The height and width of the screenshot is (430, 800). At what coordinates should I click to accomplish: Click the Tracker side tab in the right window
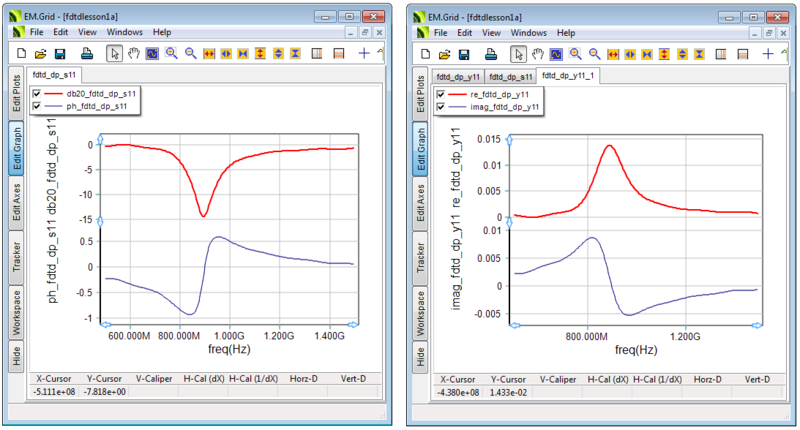[x=421, y=255]
